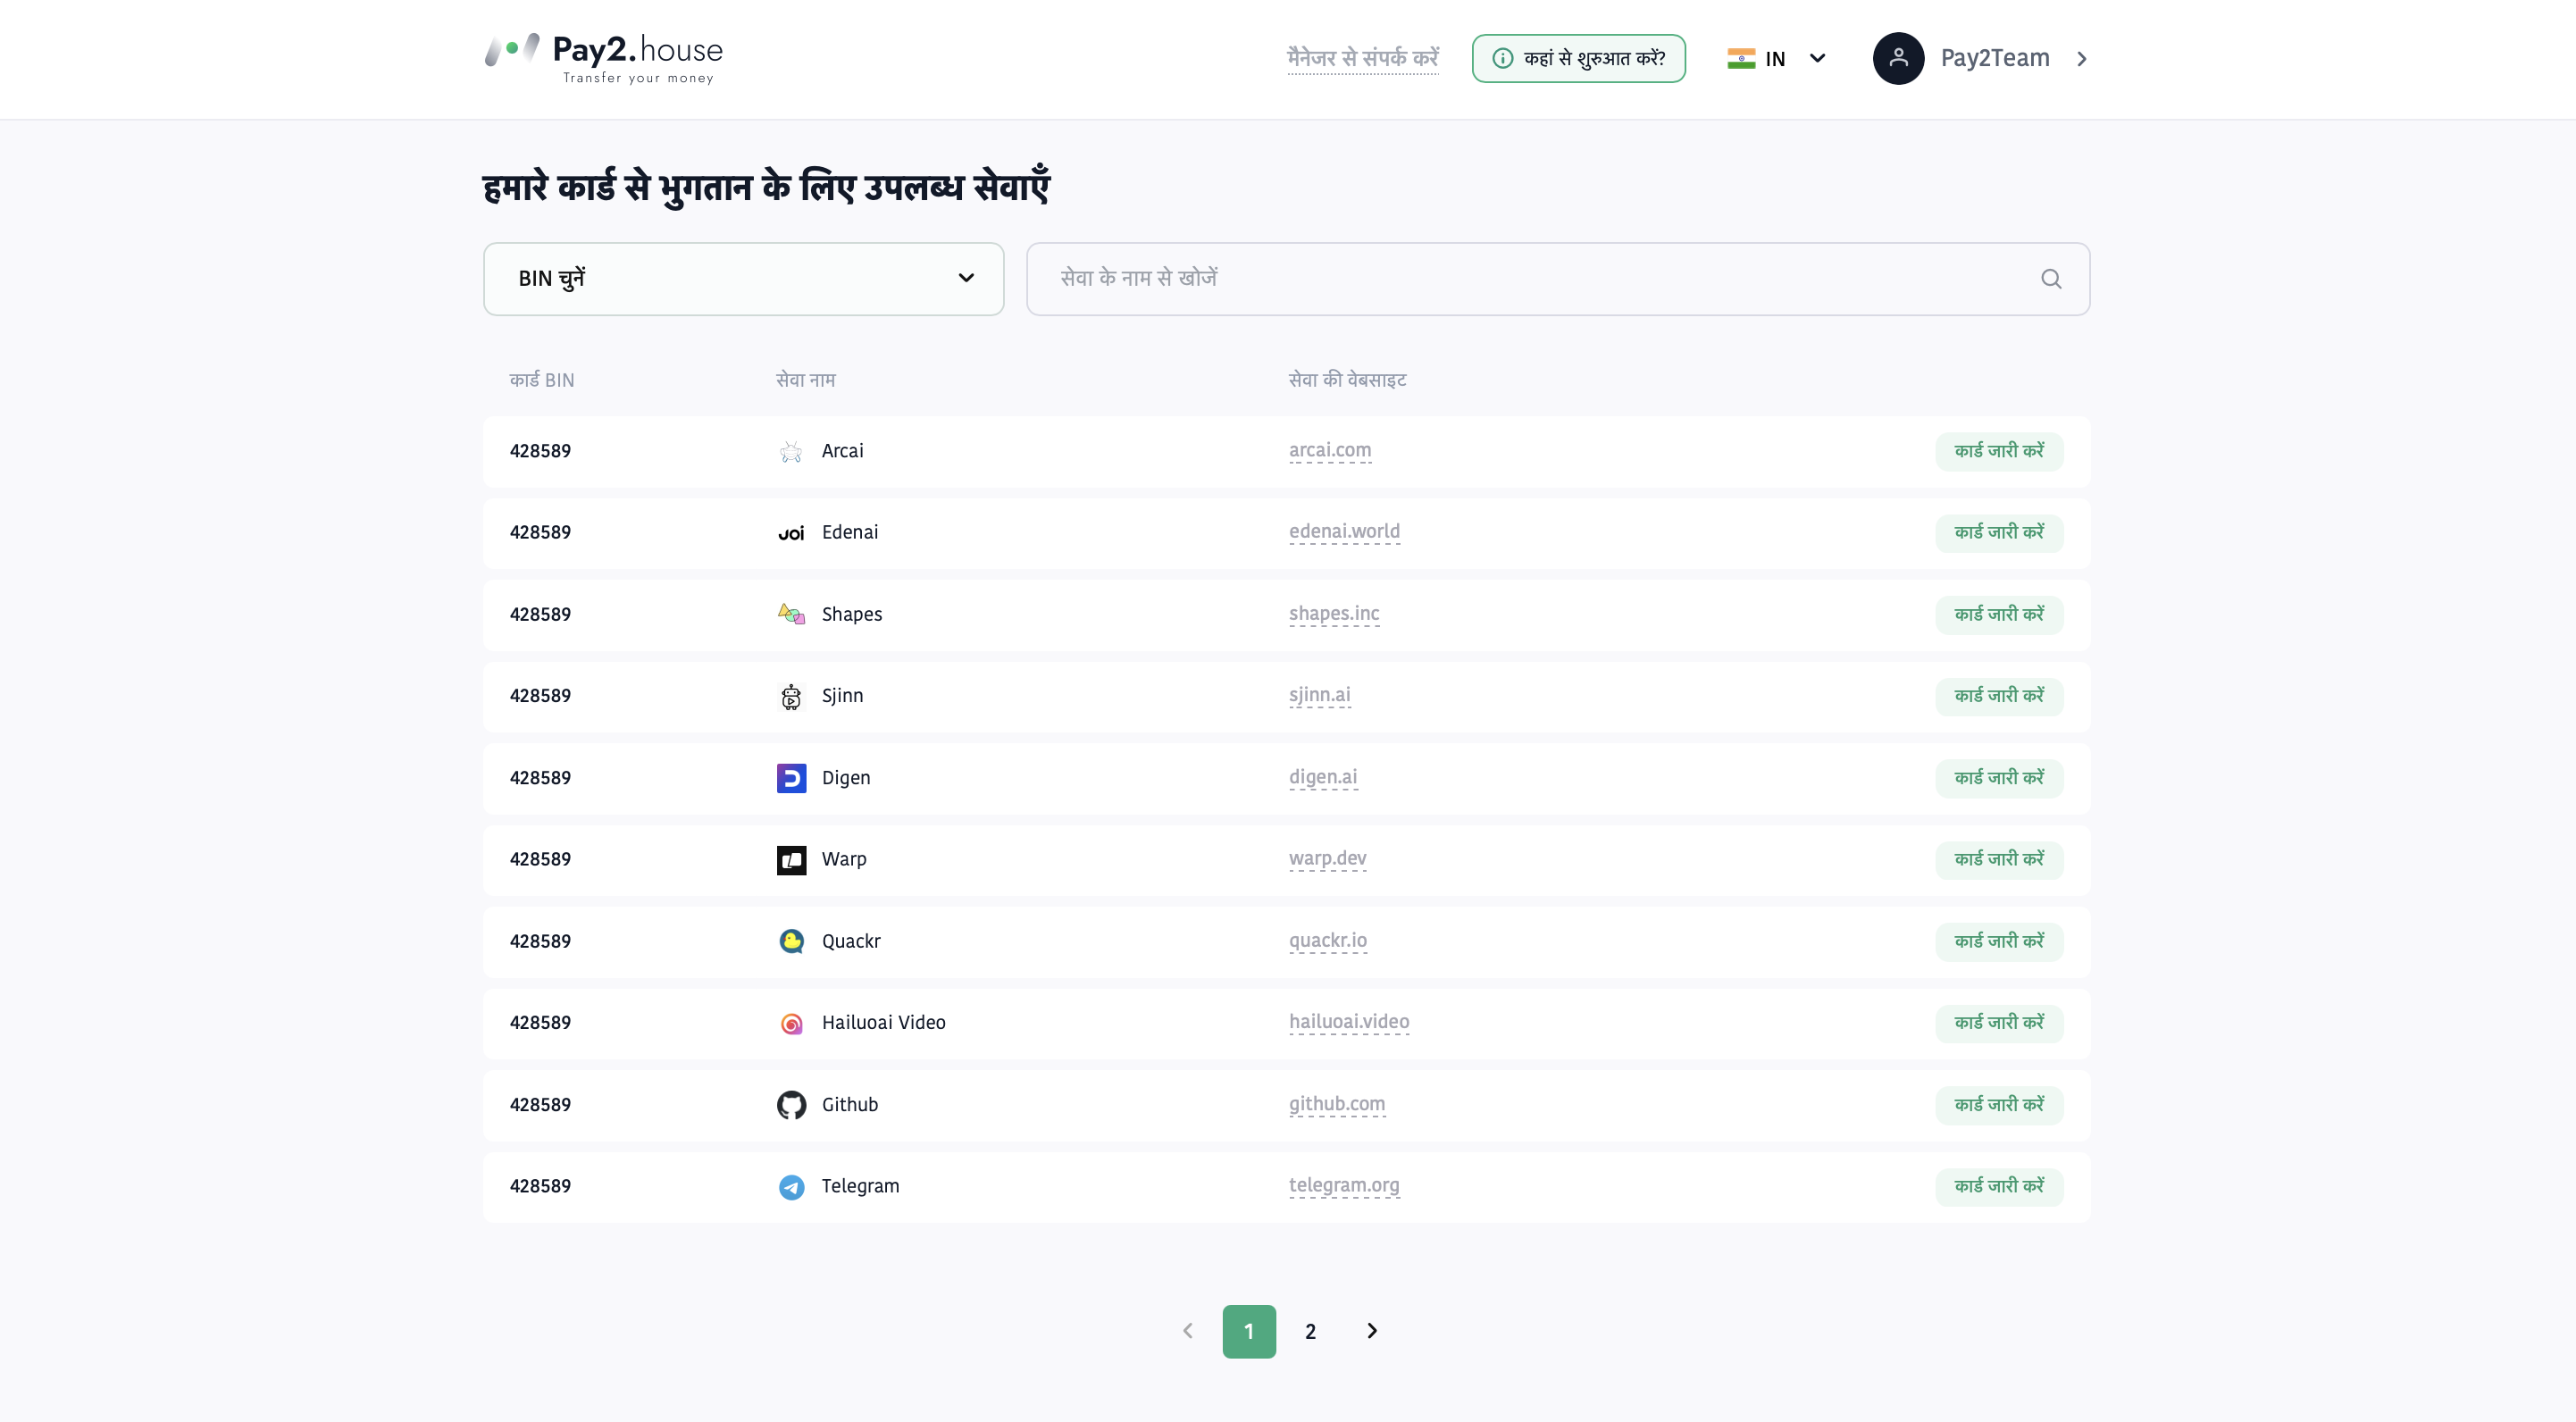Click the page heading about available services

point(767,187)
